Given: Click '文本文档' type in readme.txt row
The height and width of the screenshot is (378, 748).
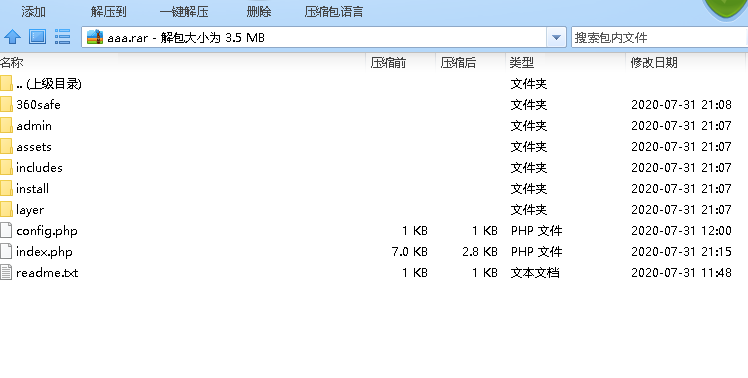Looking at the screenshot, I should (535, 273).
